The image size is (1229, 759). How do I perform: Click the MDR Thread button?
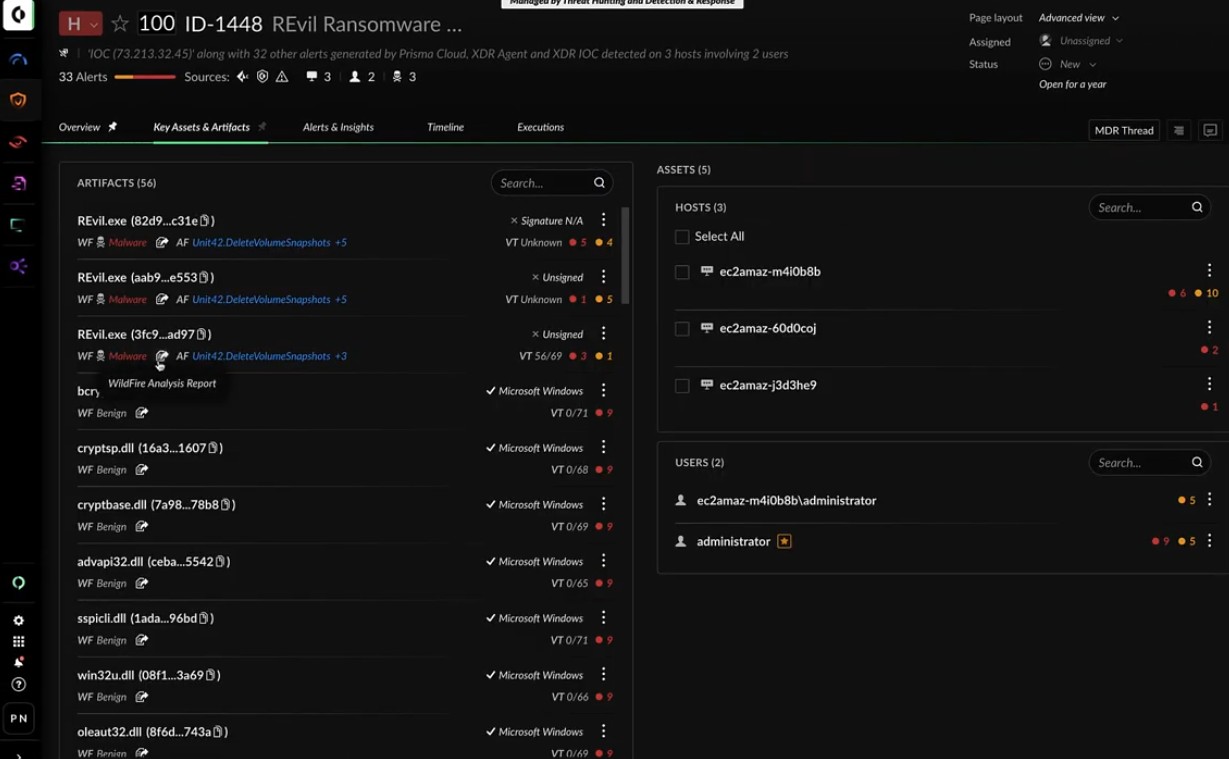(x=1124, y=130)
